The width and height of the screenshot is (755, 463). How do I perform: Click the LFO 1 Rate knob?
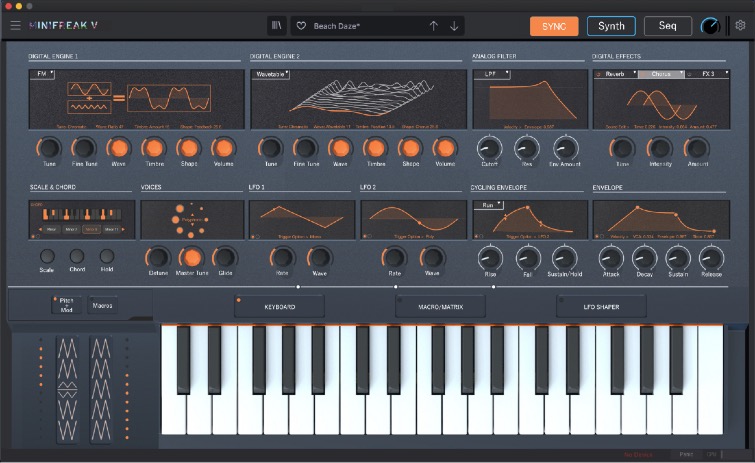(x=282, y=258)
